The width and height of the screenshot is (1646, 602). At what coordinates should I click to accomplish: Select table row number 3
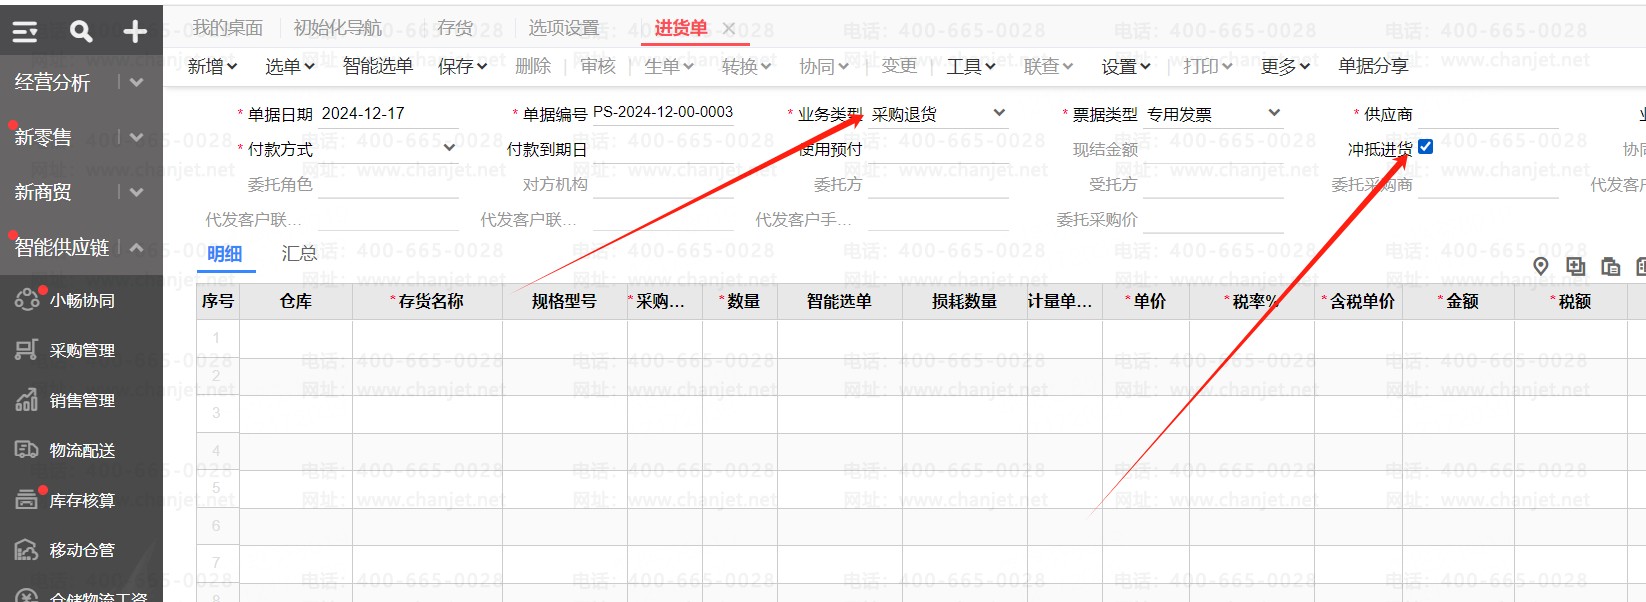point(216,413)
